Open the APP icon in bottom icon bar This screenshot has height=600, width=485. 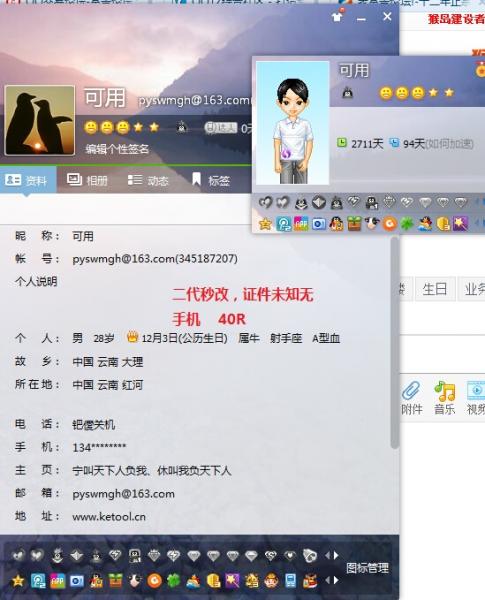57,581
